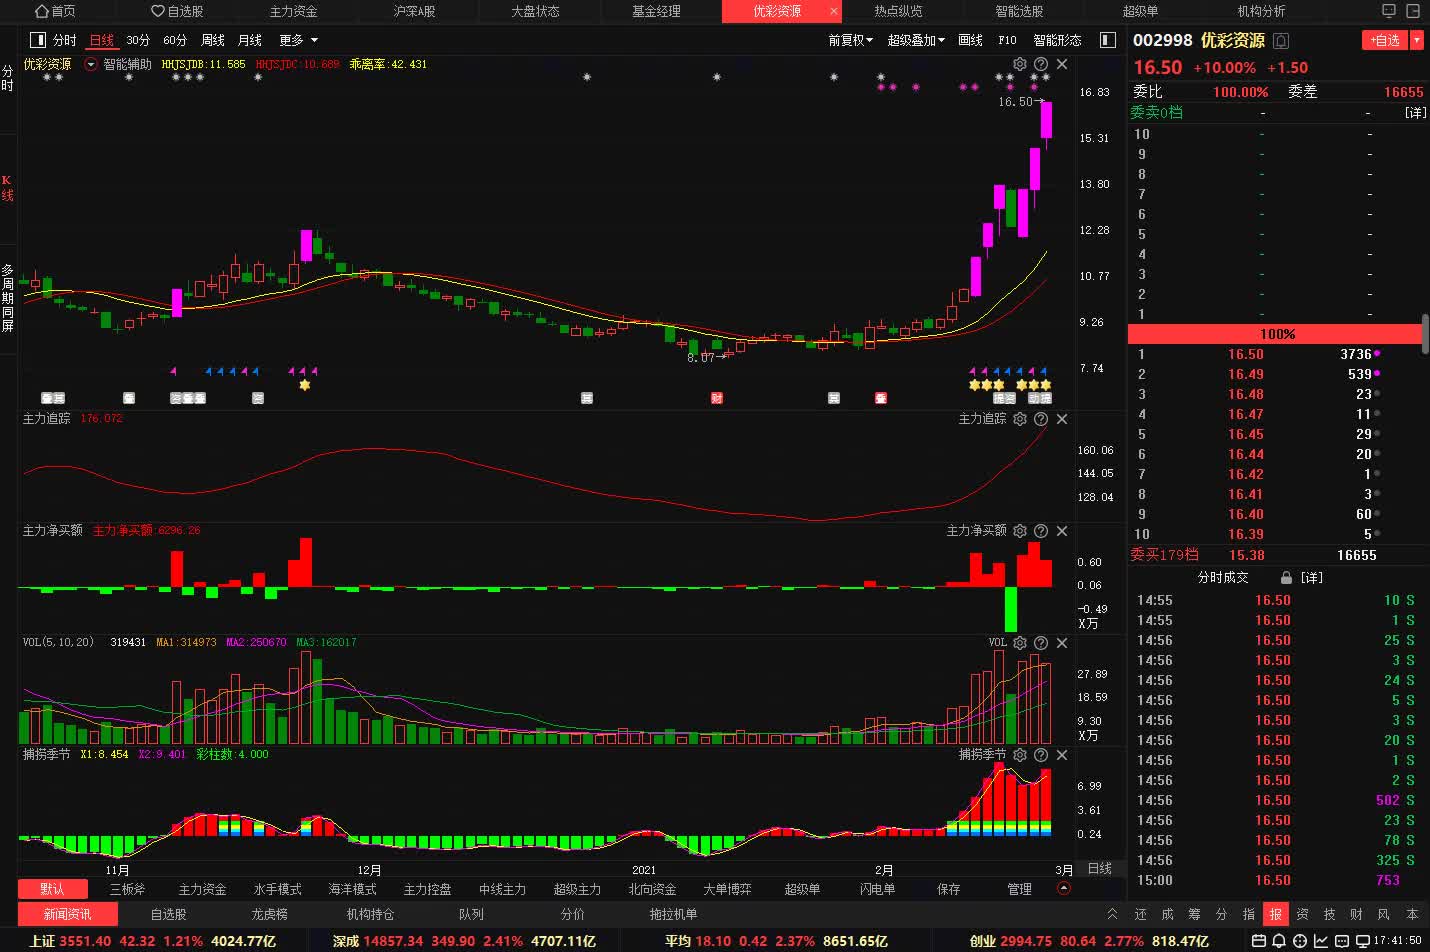Toggle the 筹 chip distribution button

point(1194,914)
